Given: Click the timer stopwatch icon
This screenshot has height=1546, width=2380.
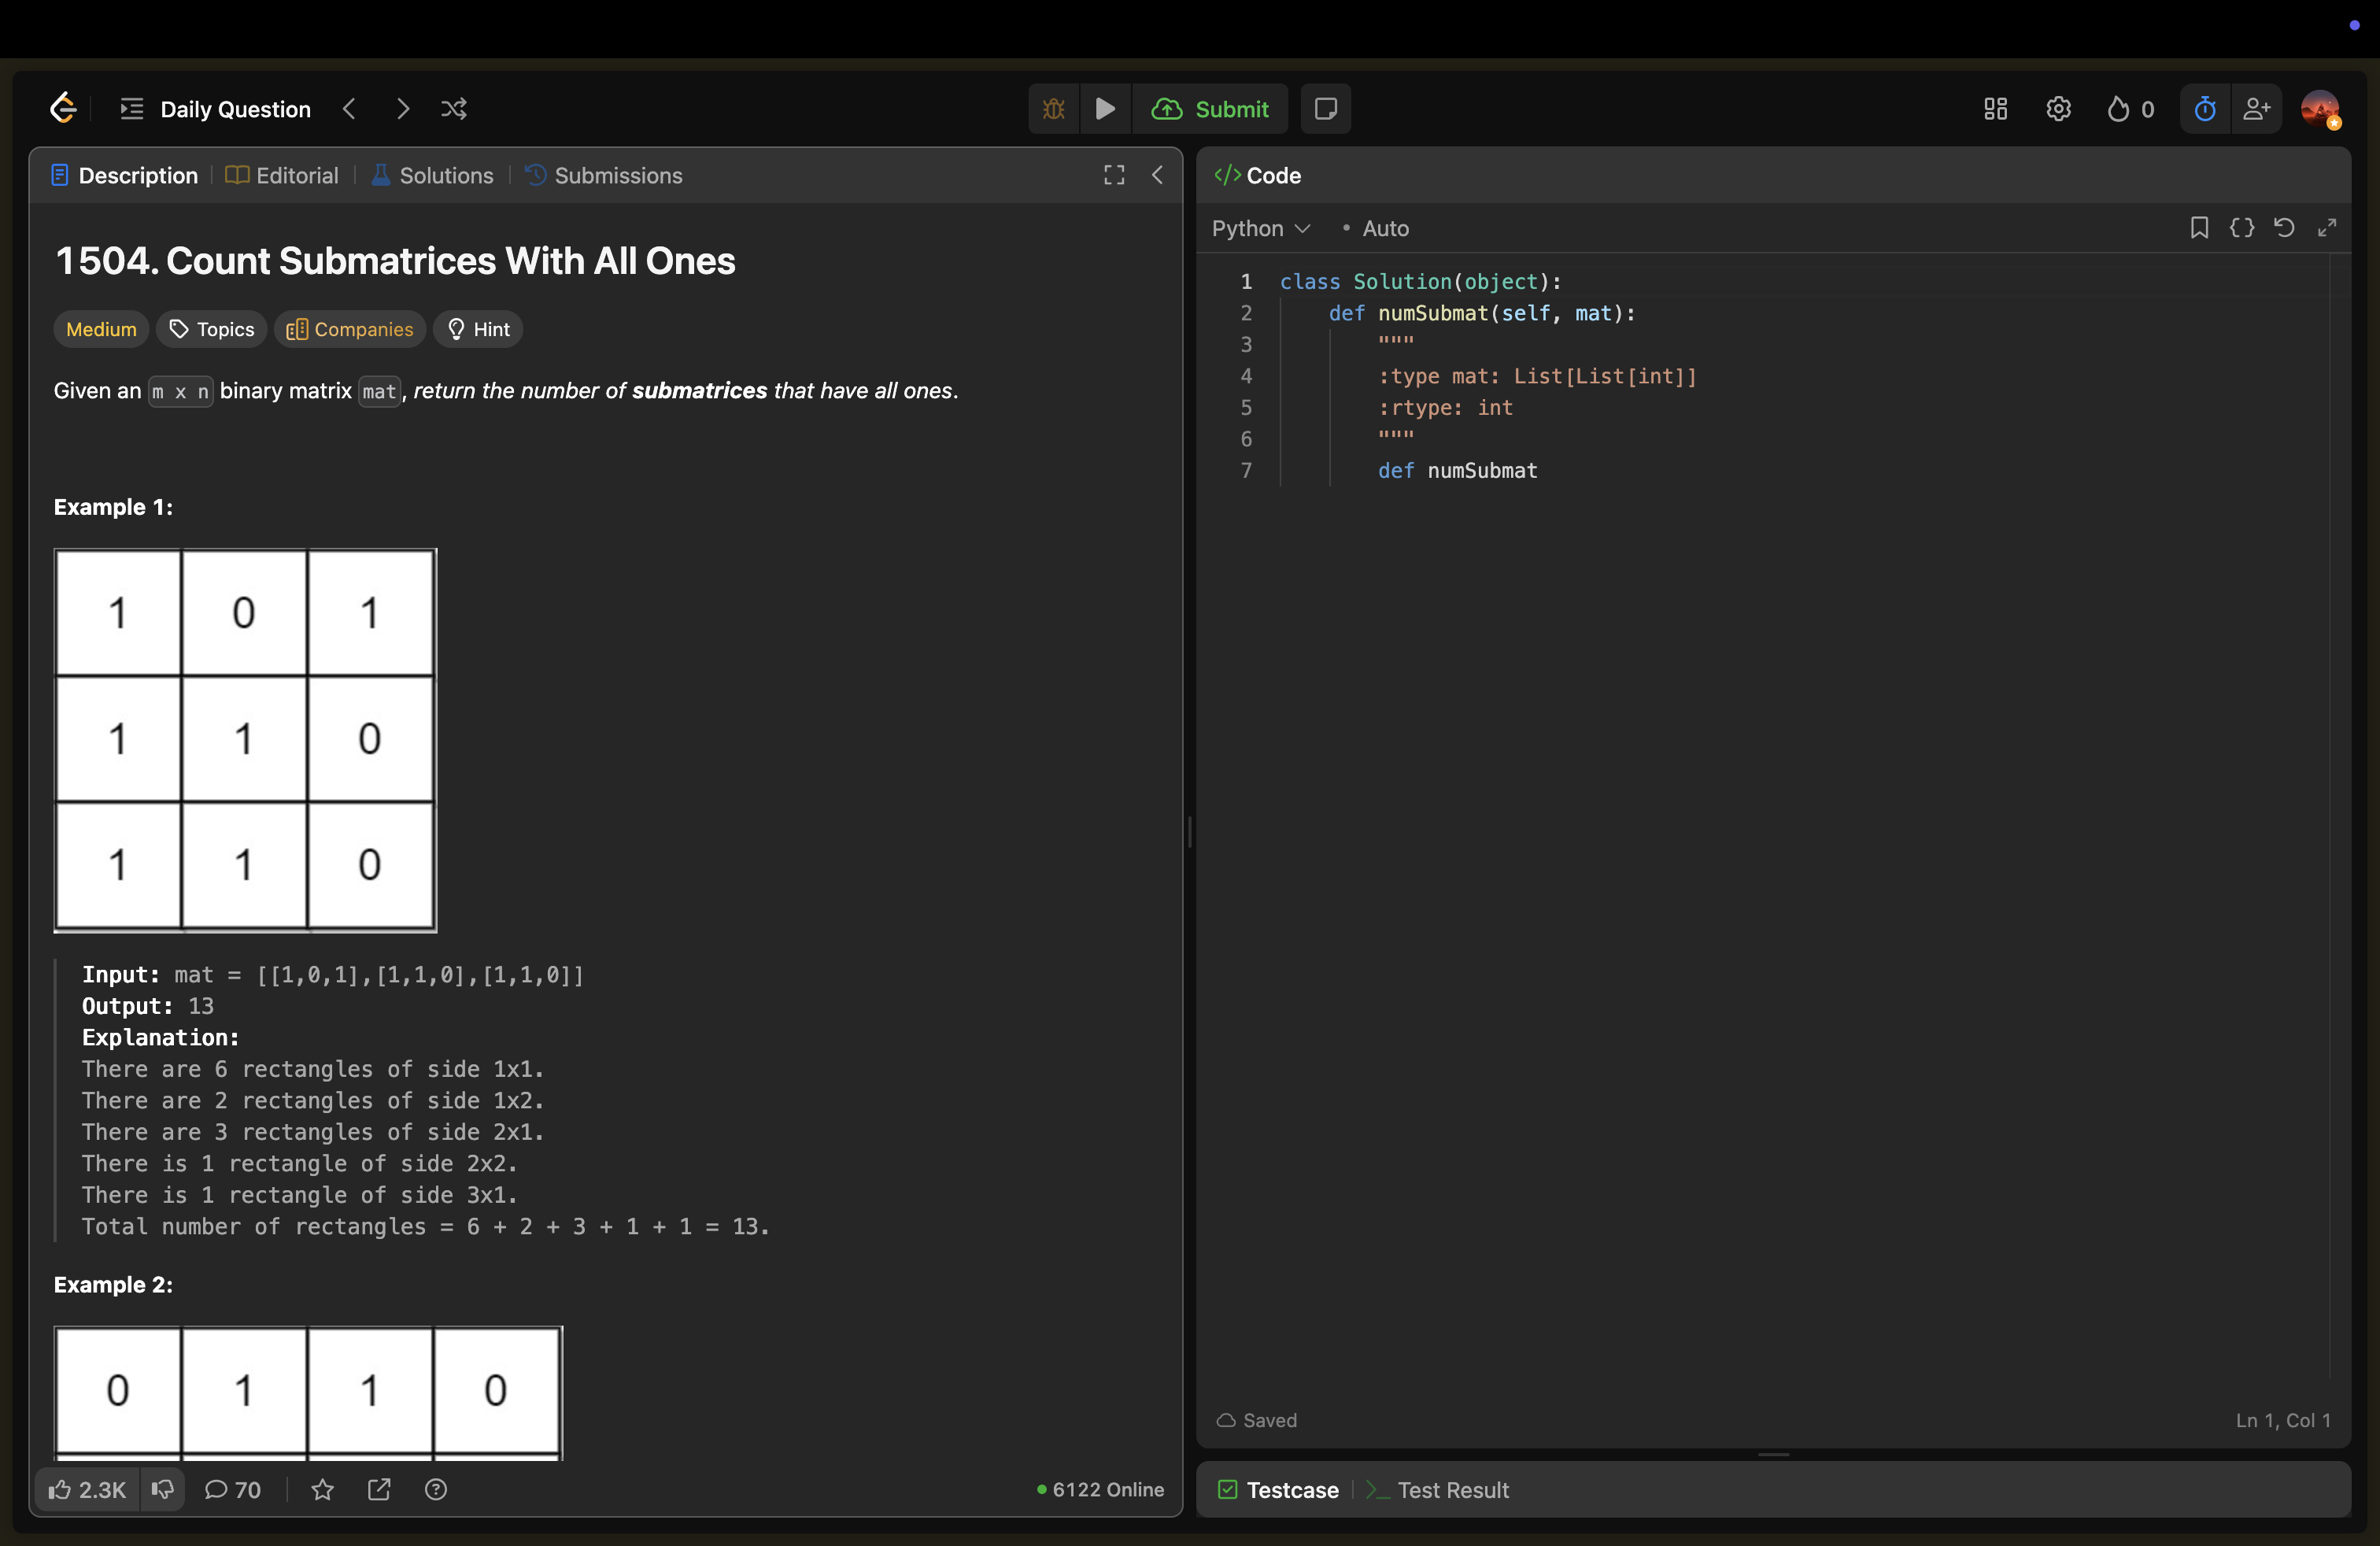Looking at the screenshot, I should (2204, 109).
